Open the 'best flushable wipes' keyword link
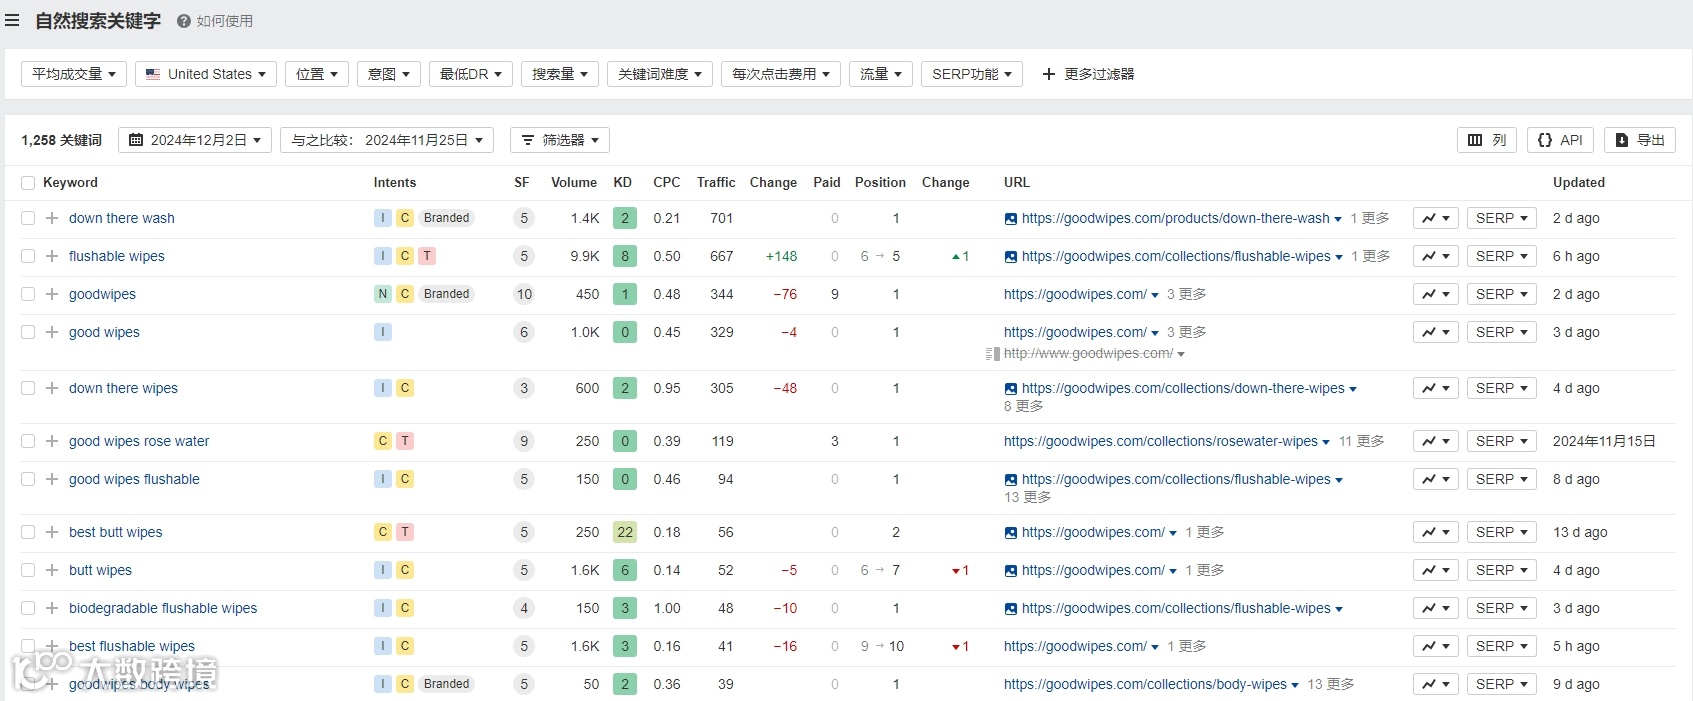Viewport: 1693px width, 701px height. tap(132, 646)
